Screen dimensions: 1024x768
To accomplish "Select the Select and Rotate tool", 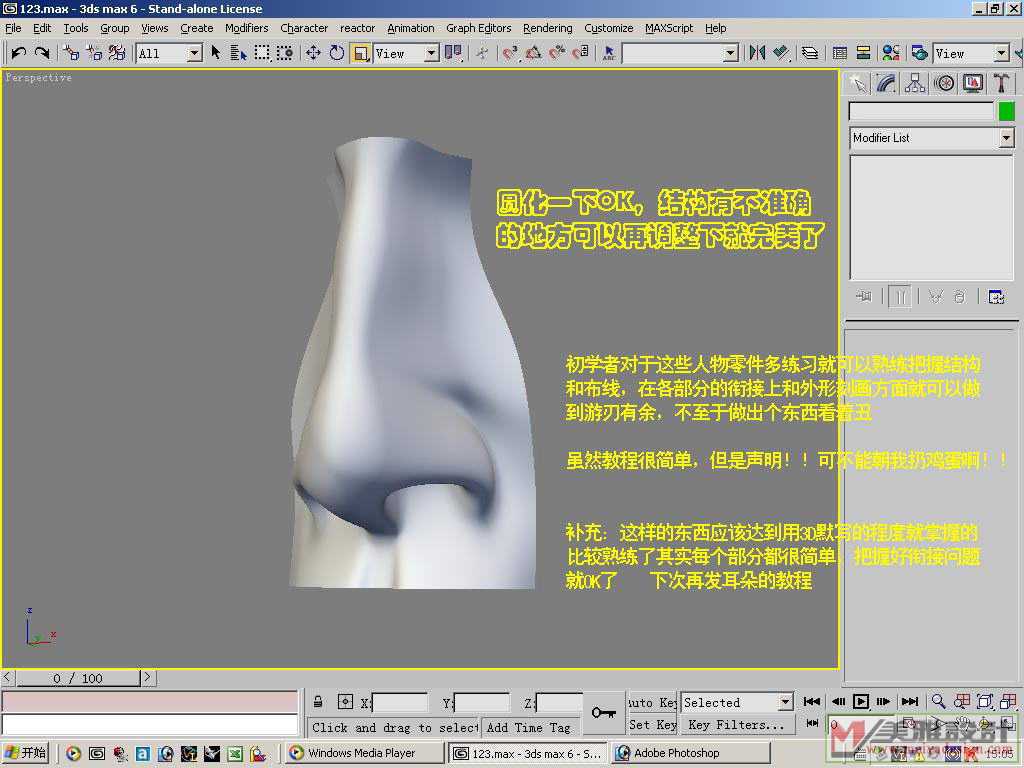I will [337, 53].
